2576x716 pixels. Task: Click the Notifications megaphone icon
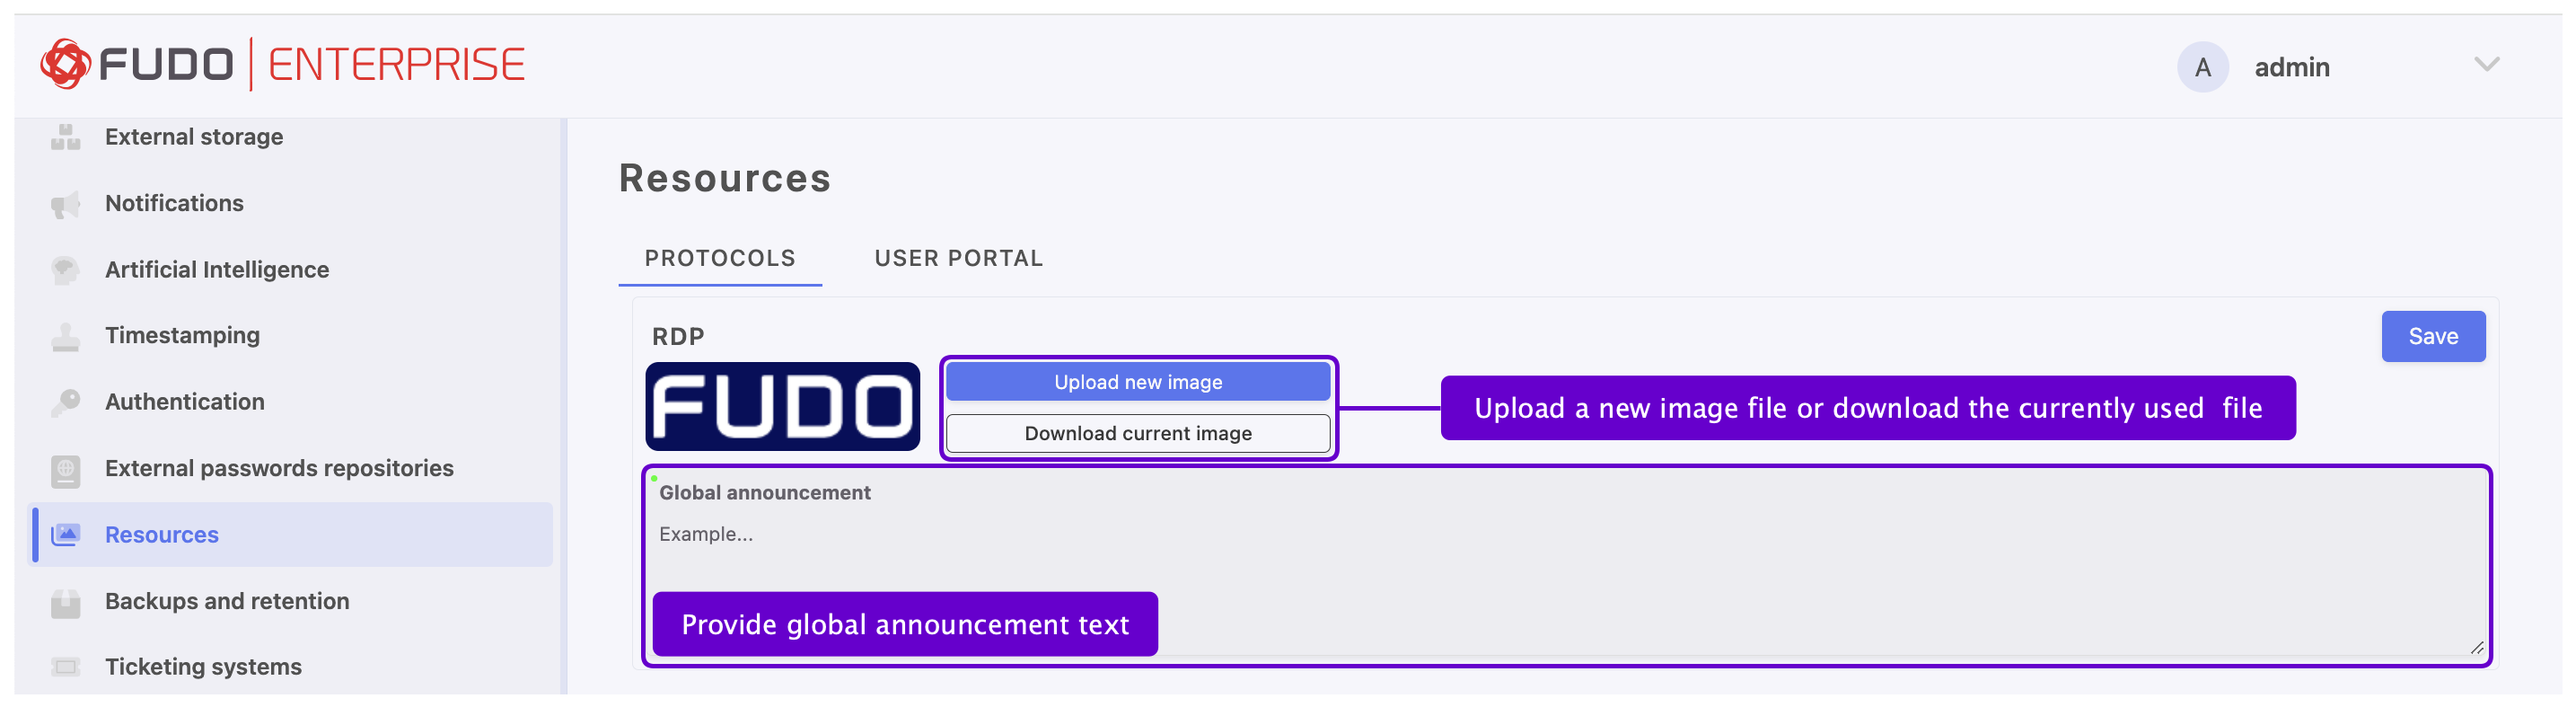(65, 204)
